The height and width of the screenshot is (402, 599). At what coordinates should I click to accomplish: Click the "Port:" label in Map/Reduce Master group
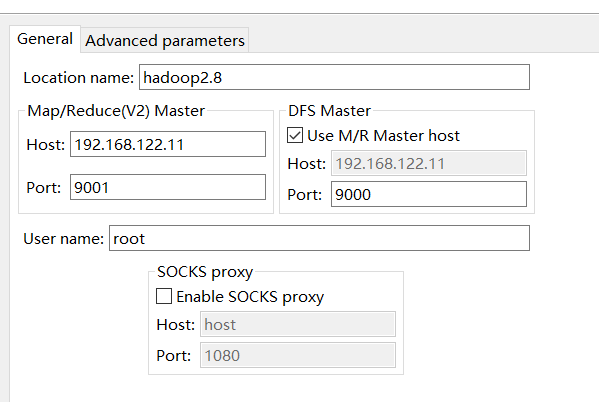[44, 188]
